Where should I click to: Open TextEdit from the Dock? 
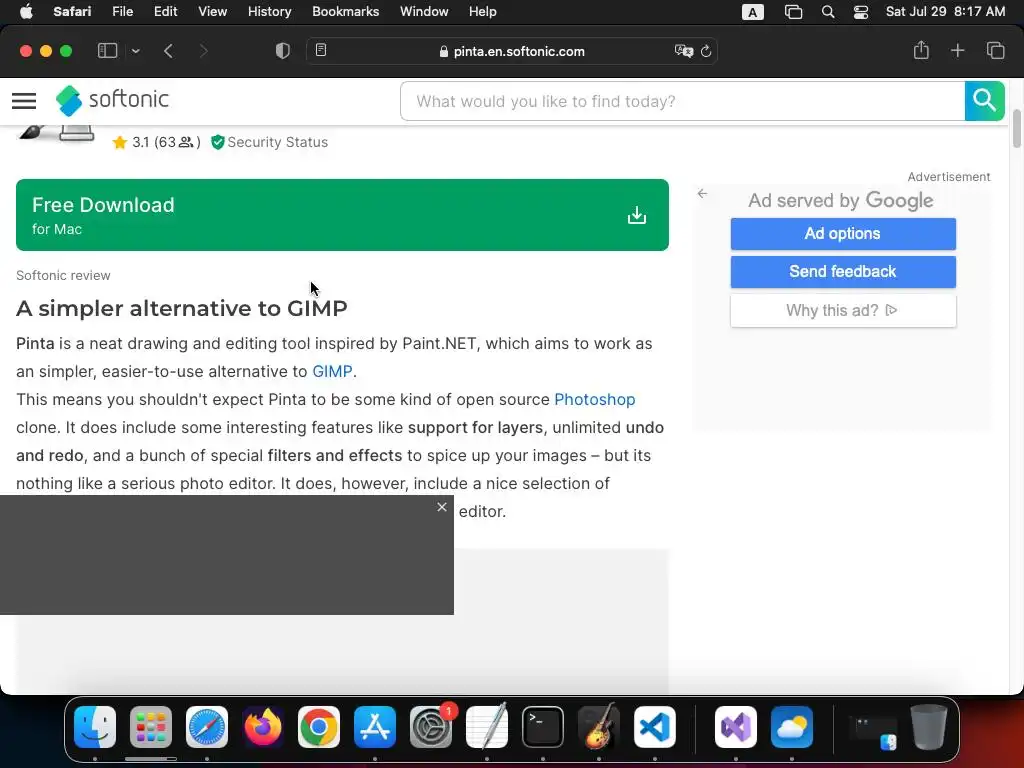[x=487, y=727]
